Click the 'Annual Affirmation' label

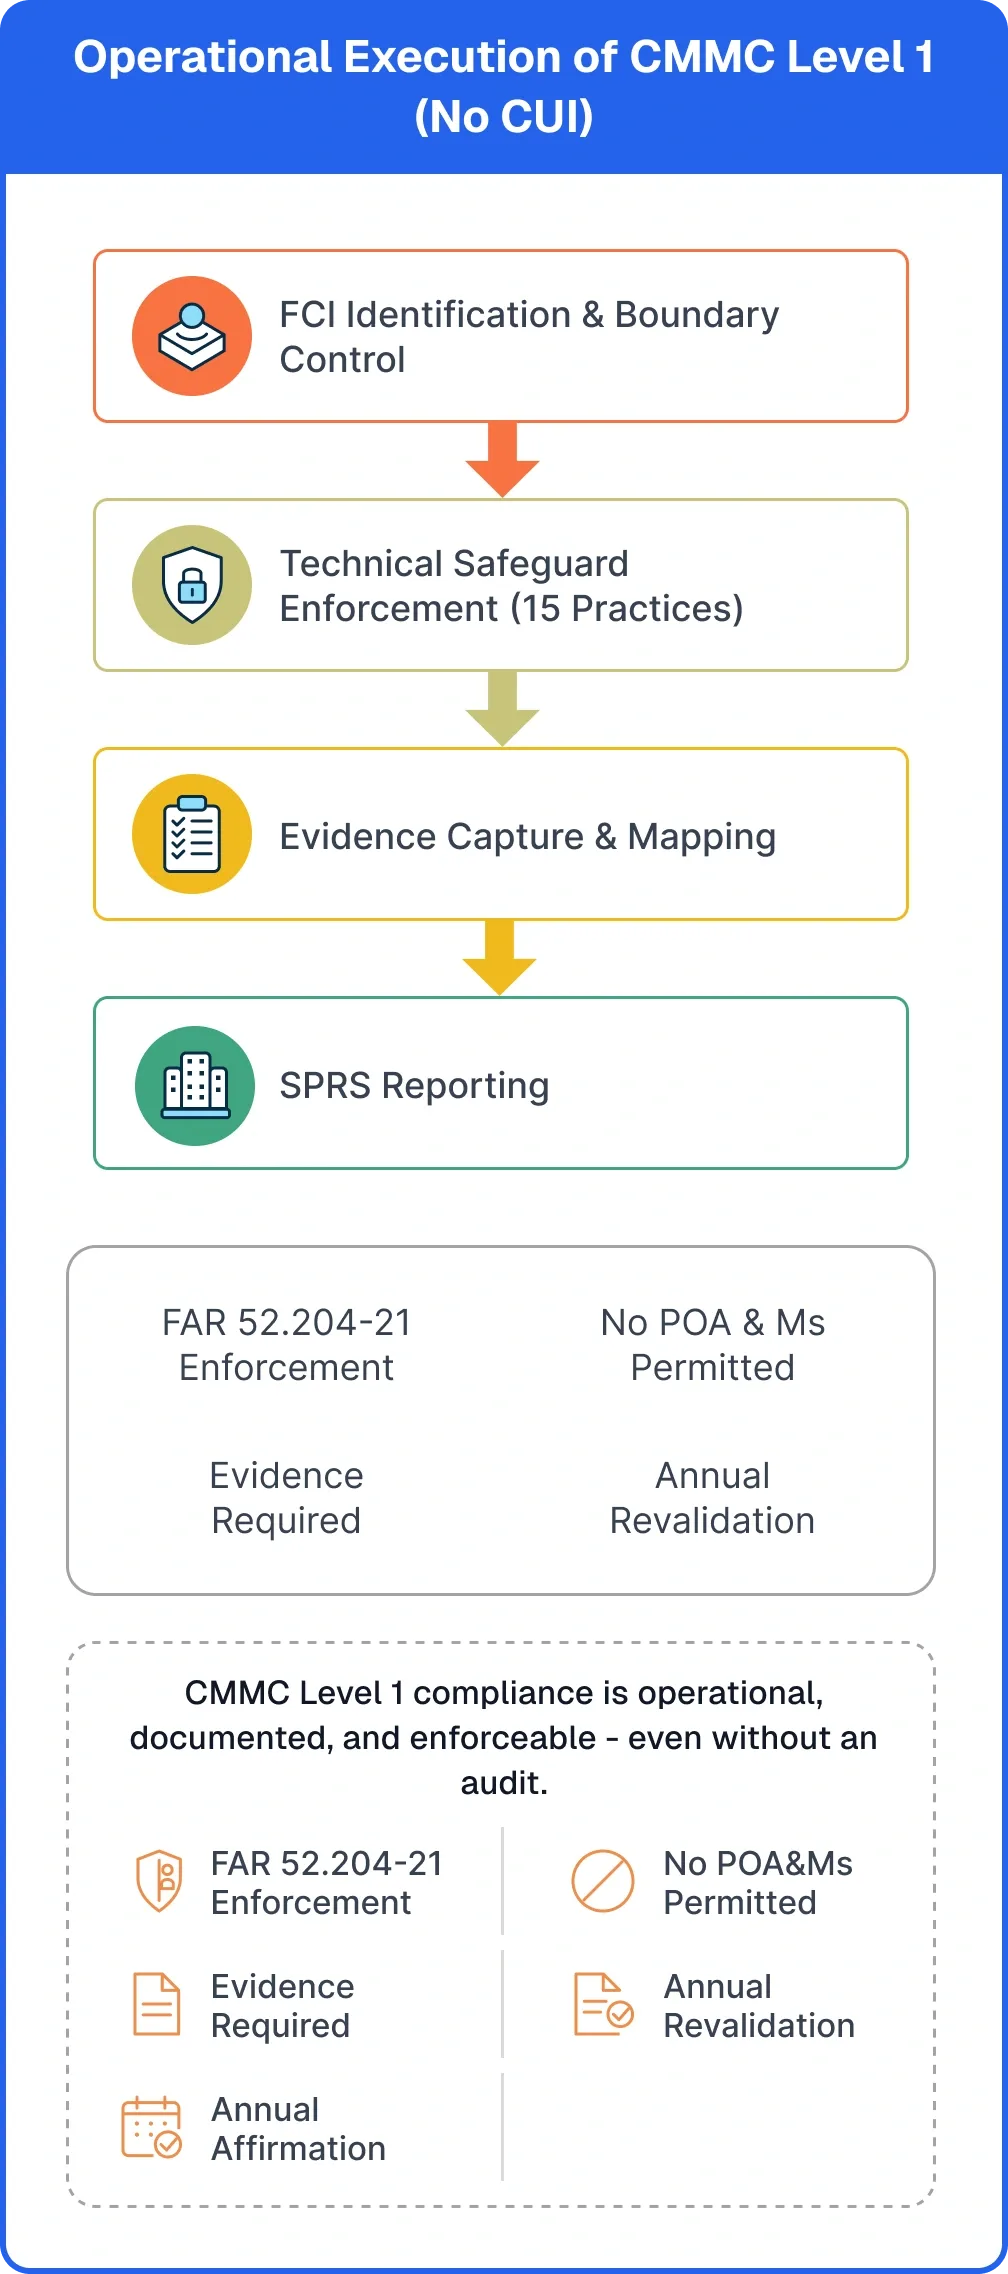298,2129
